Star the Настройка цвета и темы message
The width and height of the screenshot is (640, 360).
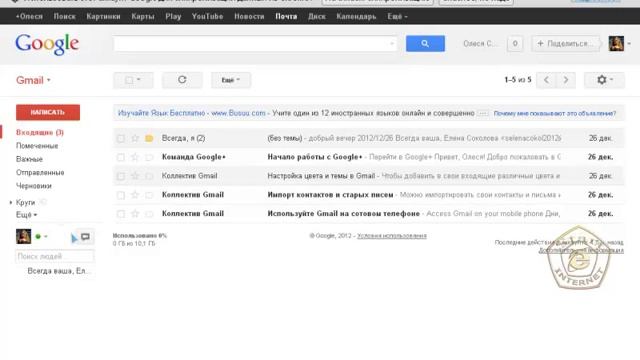click(135, 176)
